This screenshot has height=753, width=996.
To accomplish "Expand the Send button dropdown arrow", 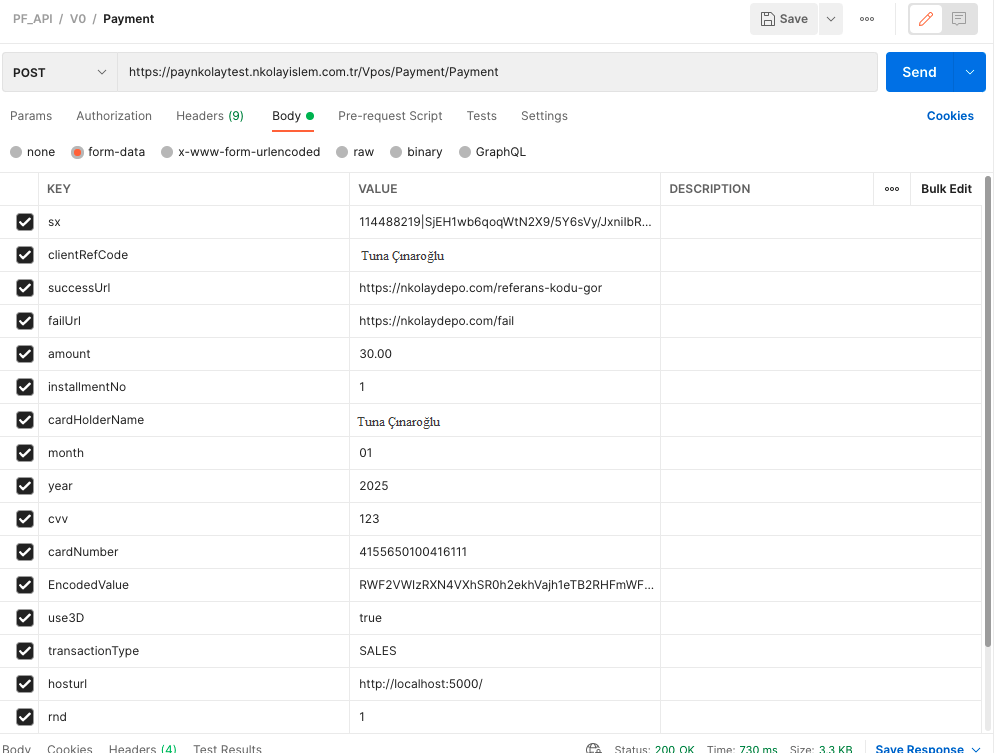I will (969, 72).
